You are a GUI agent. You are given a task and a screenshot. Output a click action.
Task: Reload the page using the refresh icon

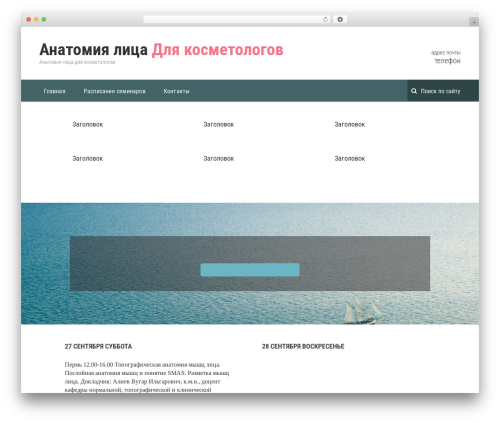pyautogui.click(x=325, y=20)
